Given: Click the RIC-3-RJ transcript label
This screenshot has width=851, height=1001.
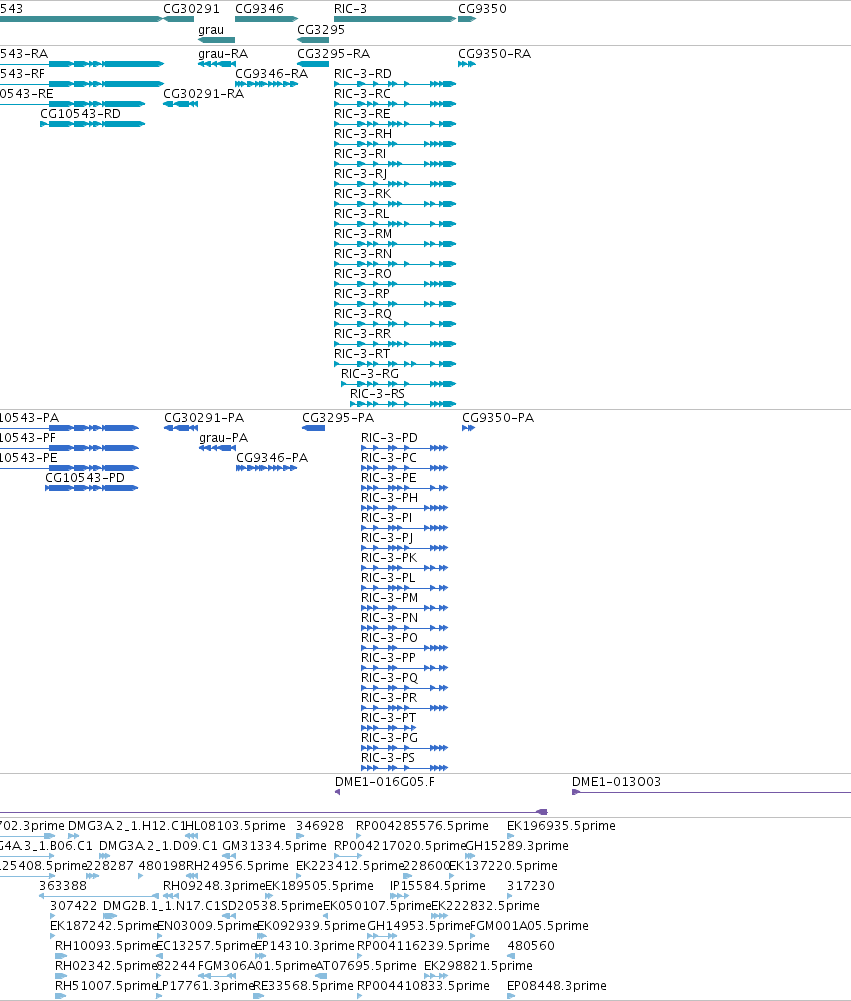Looking at the screenshot, I should click(360, 174).
